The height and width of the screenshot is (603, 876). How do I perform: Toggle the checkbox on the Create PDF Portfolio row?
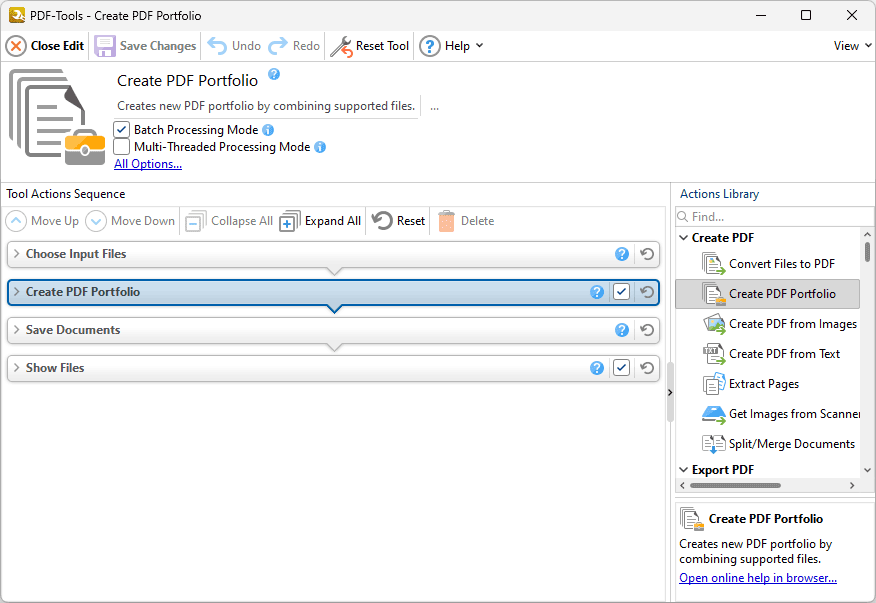pyautogui.click(x=621, y=292)
